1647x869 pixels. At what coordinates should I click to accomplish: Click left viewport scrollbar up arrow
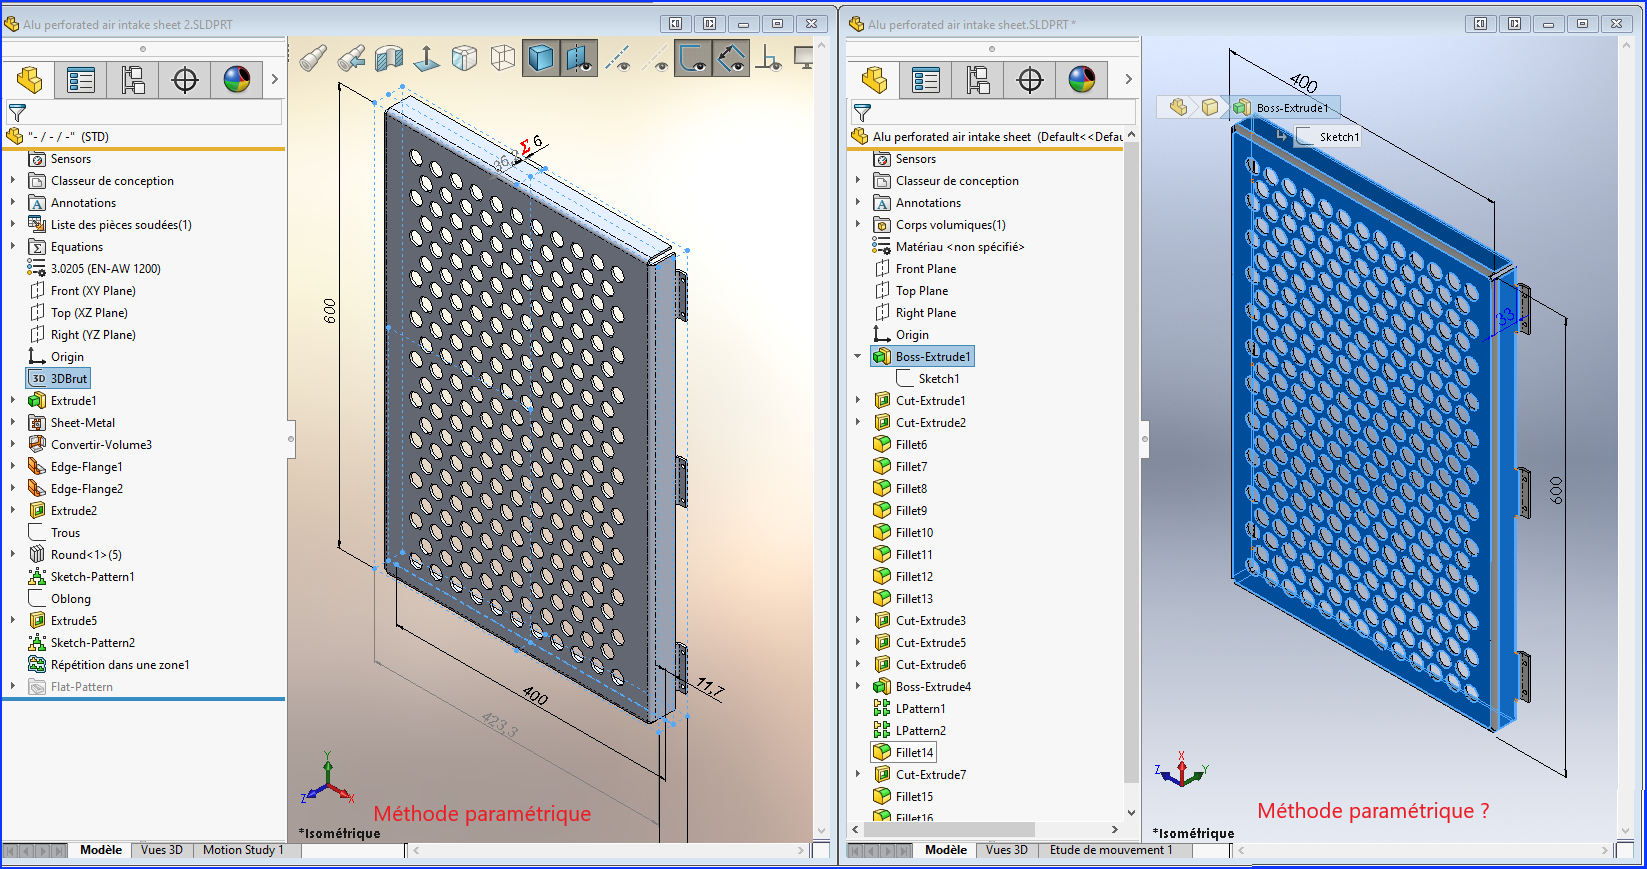coord(822,45)
